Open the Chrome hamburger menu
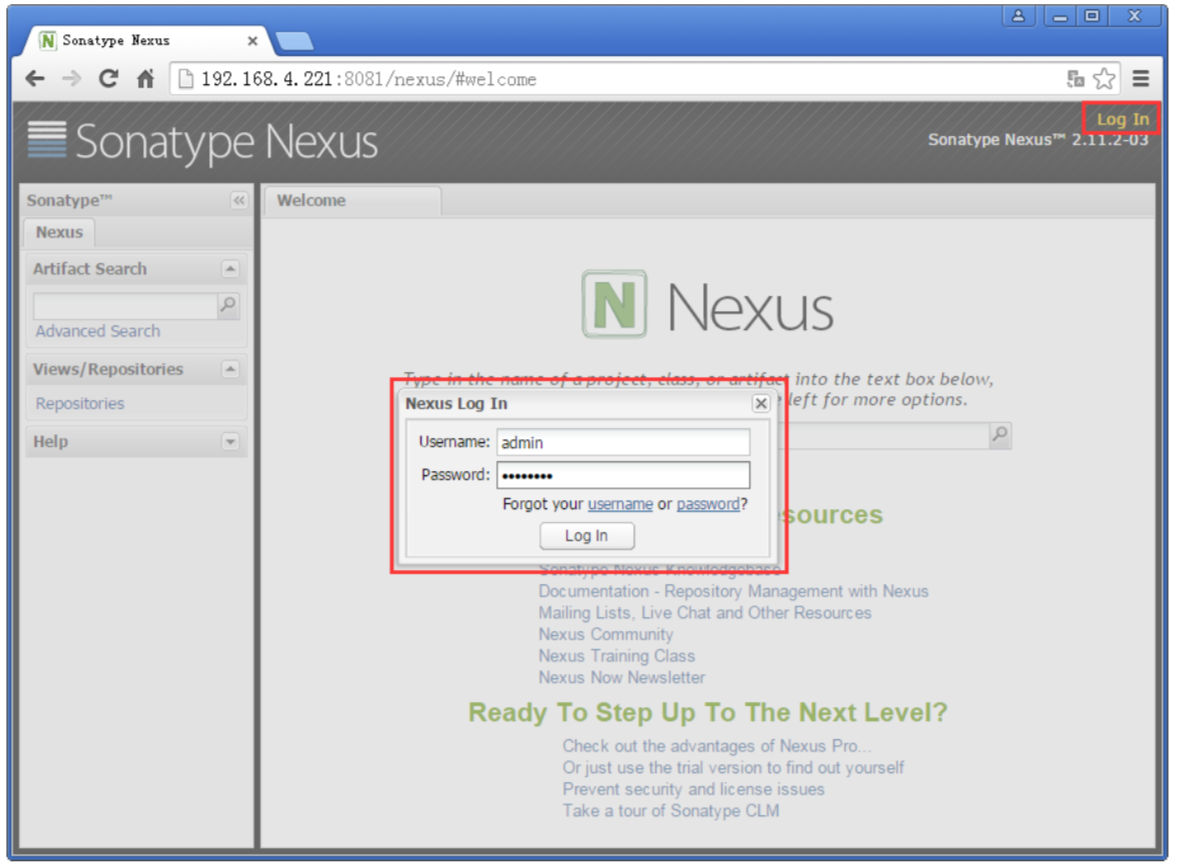The height and width of the screenshot is (866, 1178). (x=1140, y=78)
